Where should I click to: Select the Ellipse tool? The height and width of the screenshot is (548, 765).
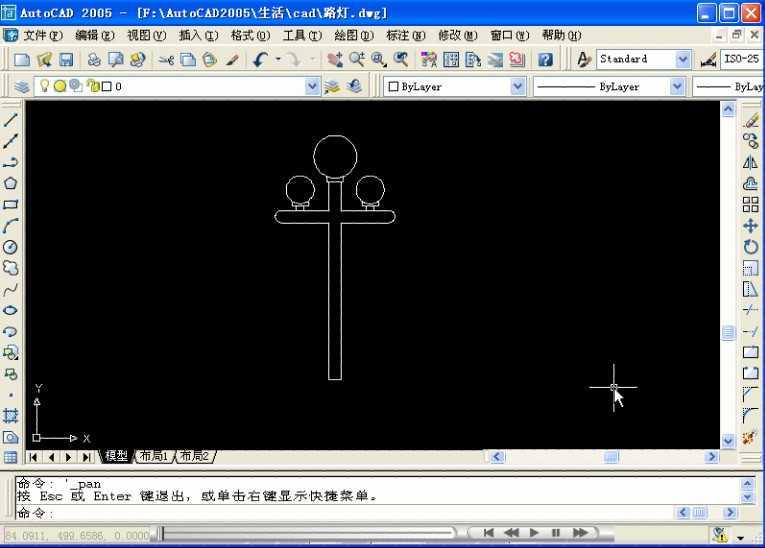pos(10,310)
